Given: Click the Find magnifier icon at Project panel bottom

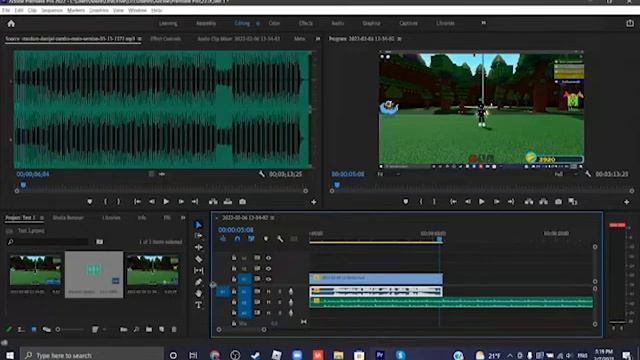Looking at the screenshot, I should click(x=136, y=329).
